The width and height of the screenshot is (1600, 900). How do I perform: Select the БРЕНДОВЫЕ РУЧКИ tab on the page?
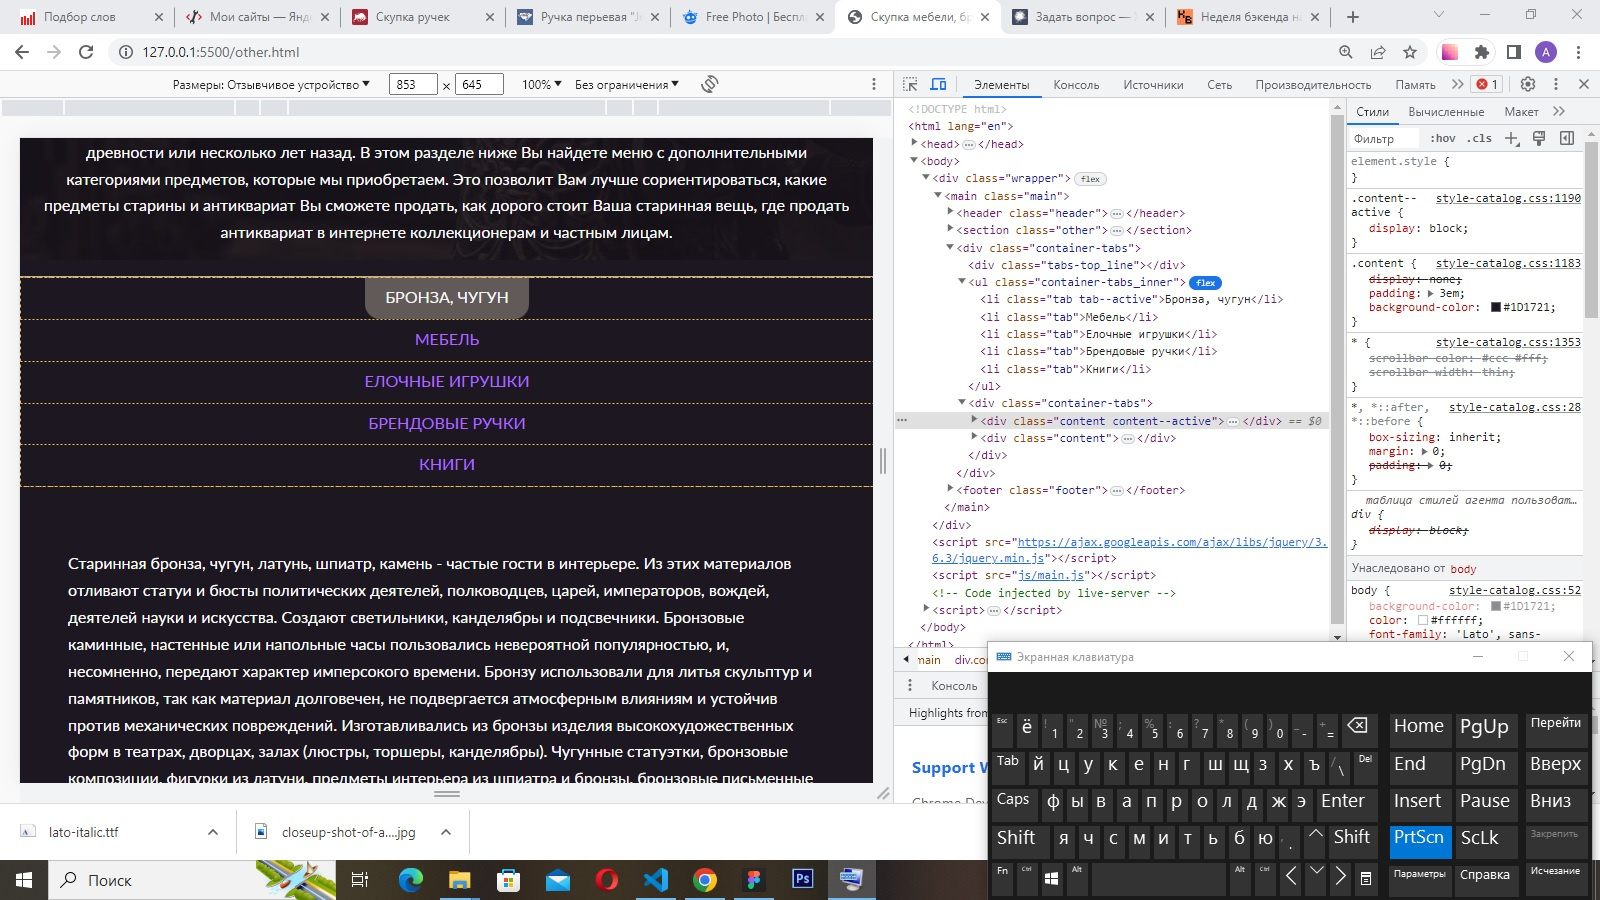coord(447,424)
